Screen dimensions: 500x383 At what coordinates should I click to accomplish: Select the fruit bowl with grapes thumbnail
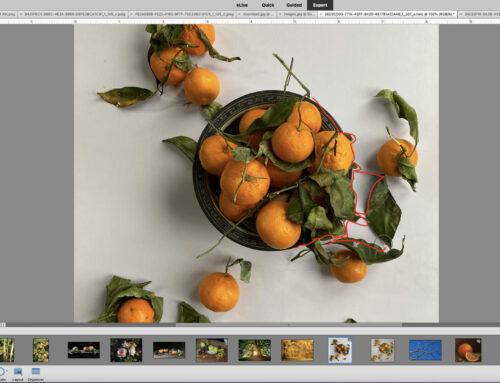tap(212, 350)
